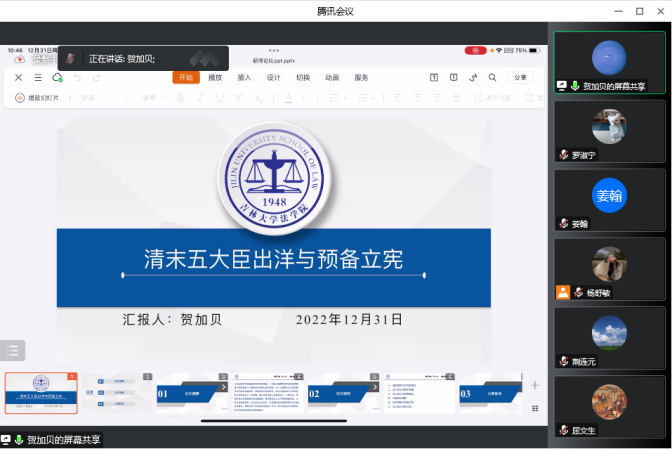Image resolution: width=672 pixels, height=449 pixels.
Task: Justify text alignment icon
Action: tap(456, 98)
